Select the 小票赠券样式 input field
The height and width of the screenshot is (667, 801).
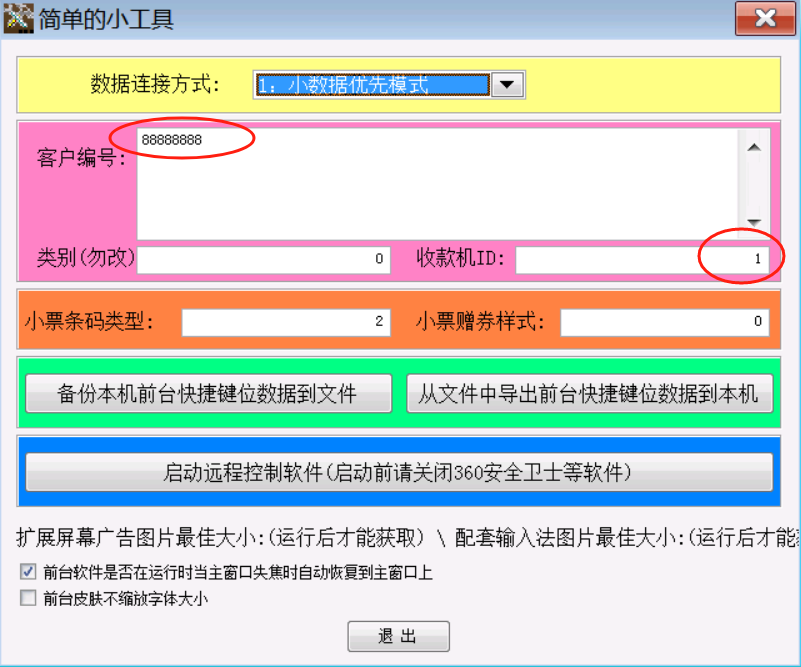[664, 322]
